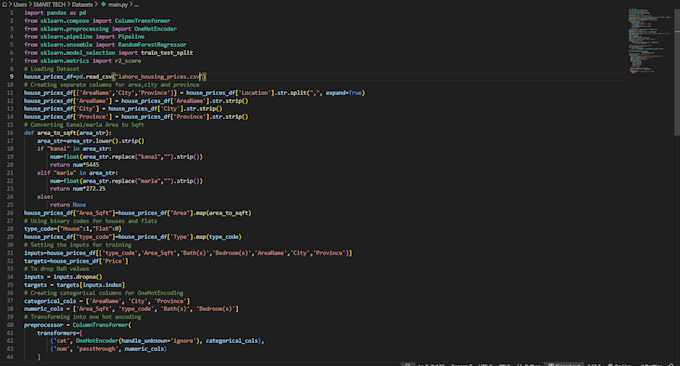Open the SMART TECH breadcrumb folder
The width and height of the screenshot is (680, 366).
(49, 4)
